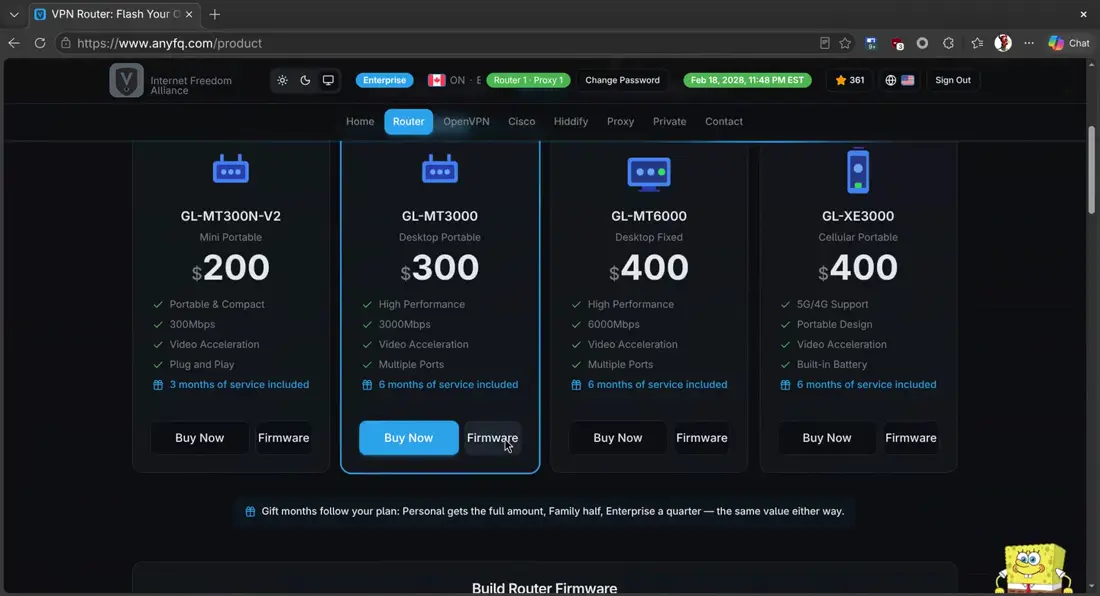Switch to dark theme moon icon
Viewport: 1100px width, 596px height.
click(305, 80)
